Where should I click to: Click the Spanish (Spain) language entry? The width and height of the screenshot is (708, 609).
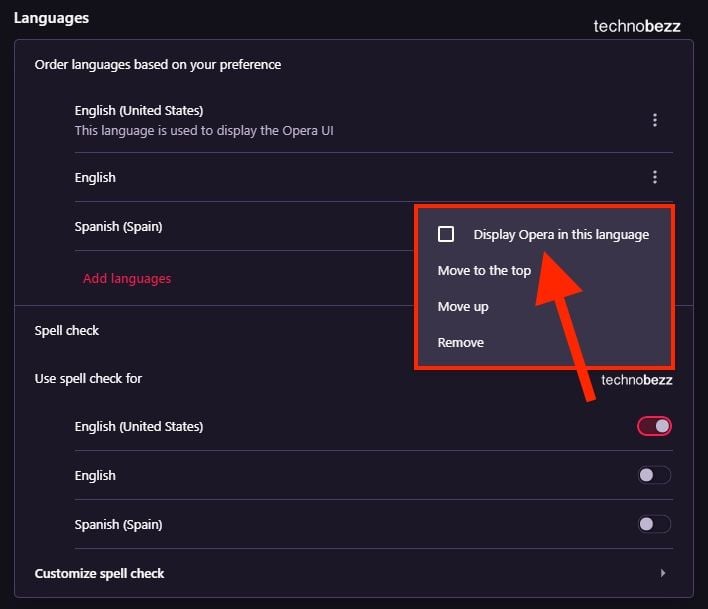coord(118,226)
